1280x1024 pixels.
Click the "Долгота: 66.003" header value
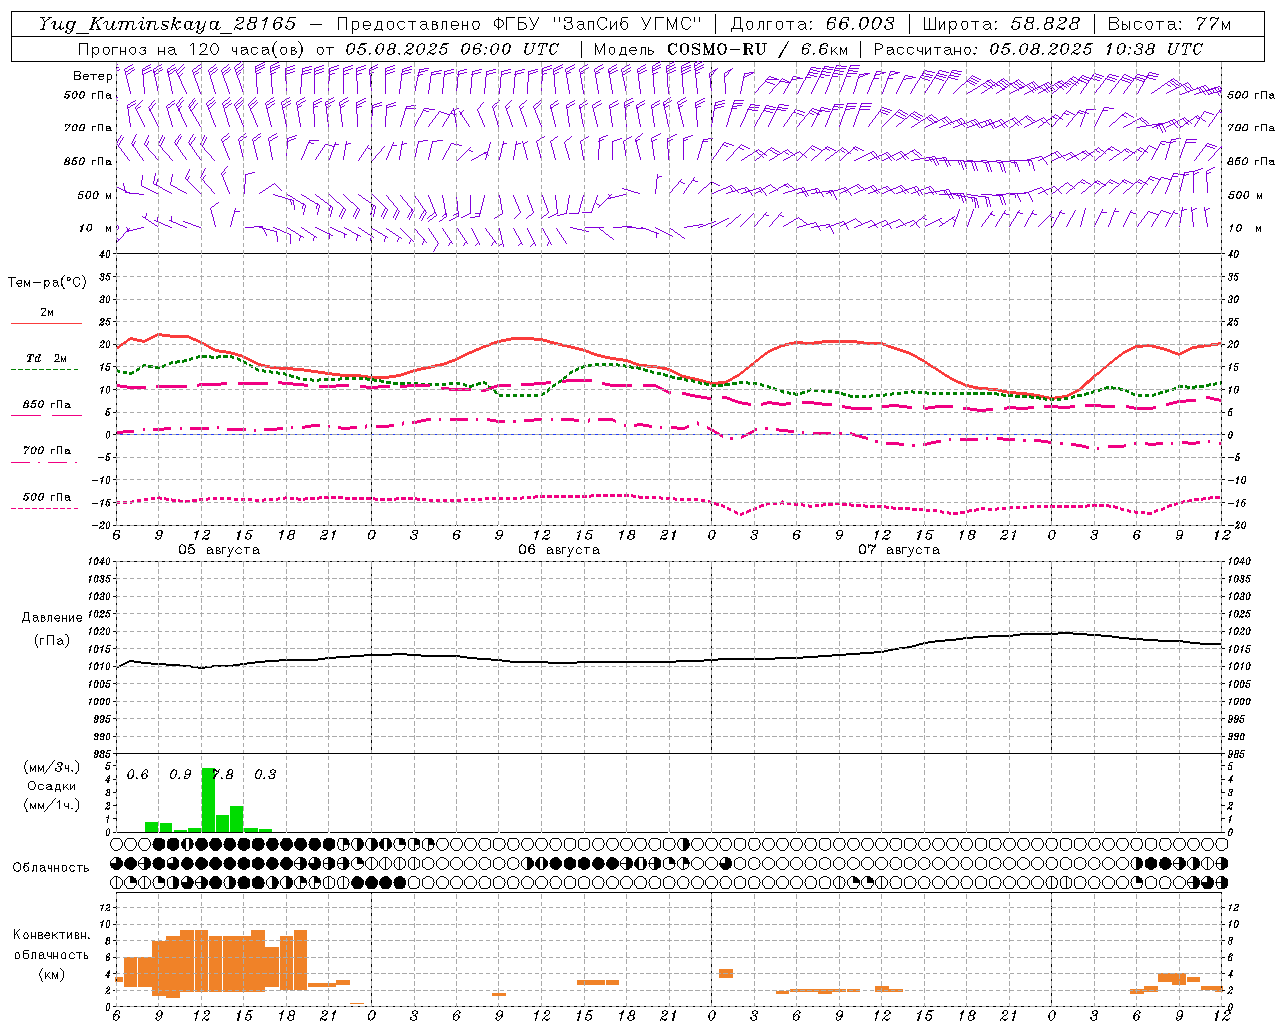(x=812, y=24)
